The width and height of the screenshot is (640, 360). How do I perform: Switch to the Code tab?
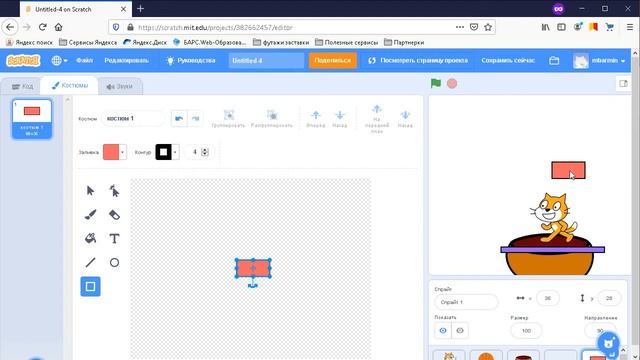[x=22, y=86]
